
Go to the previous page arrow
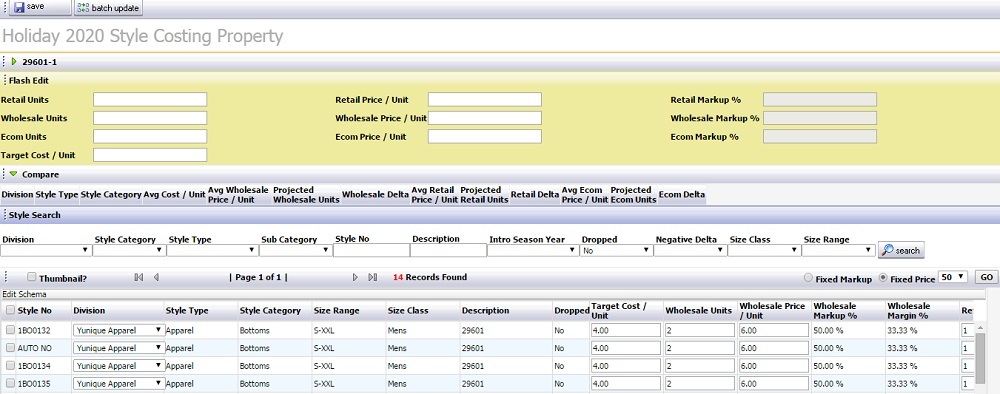(156, 277)
